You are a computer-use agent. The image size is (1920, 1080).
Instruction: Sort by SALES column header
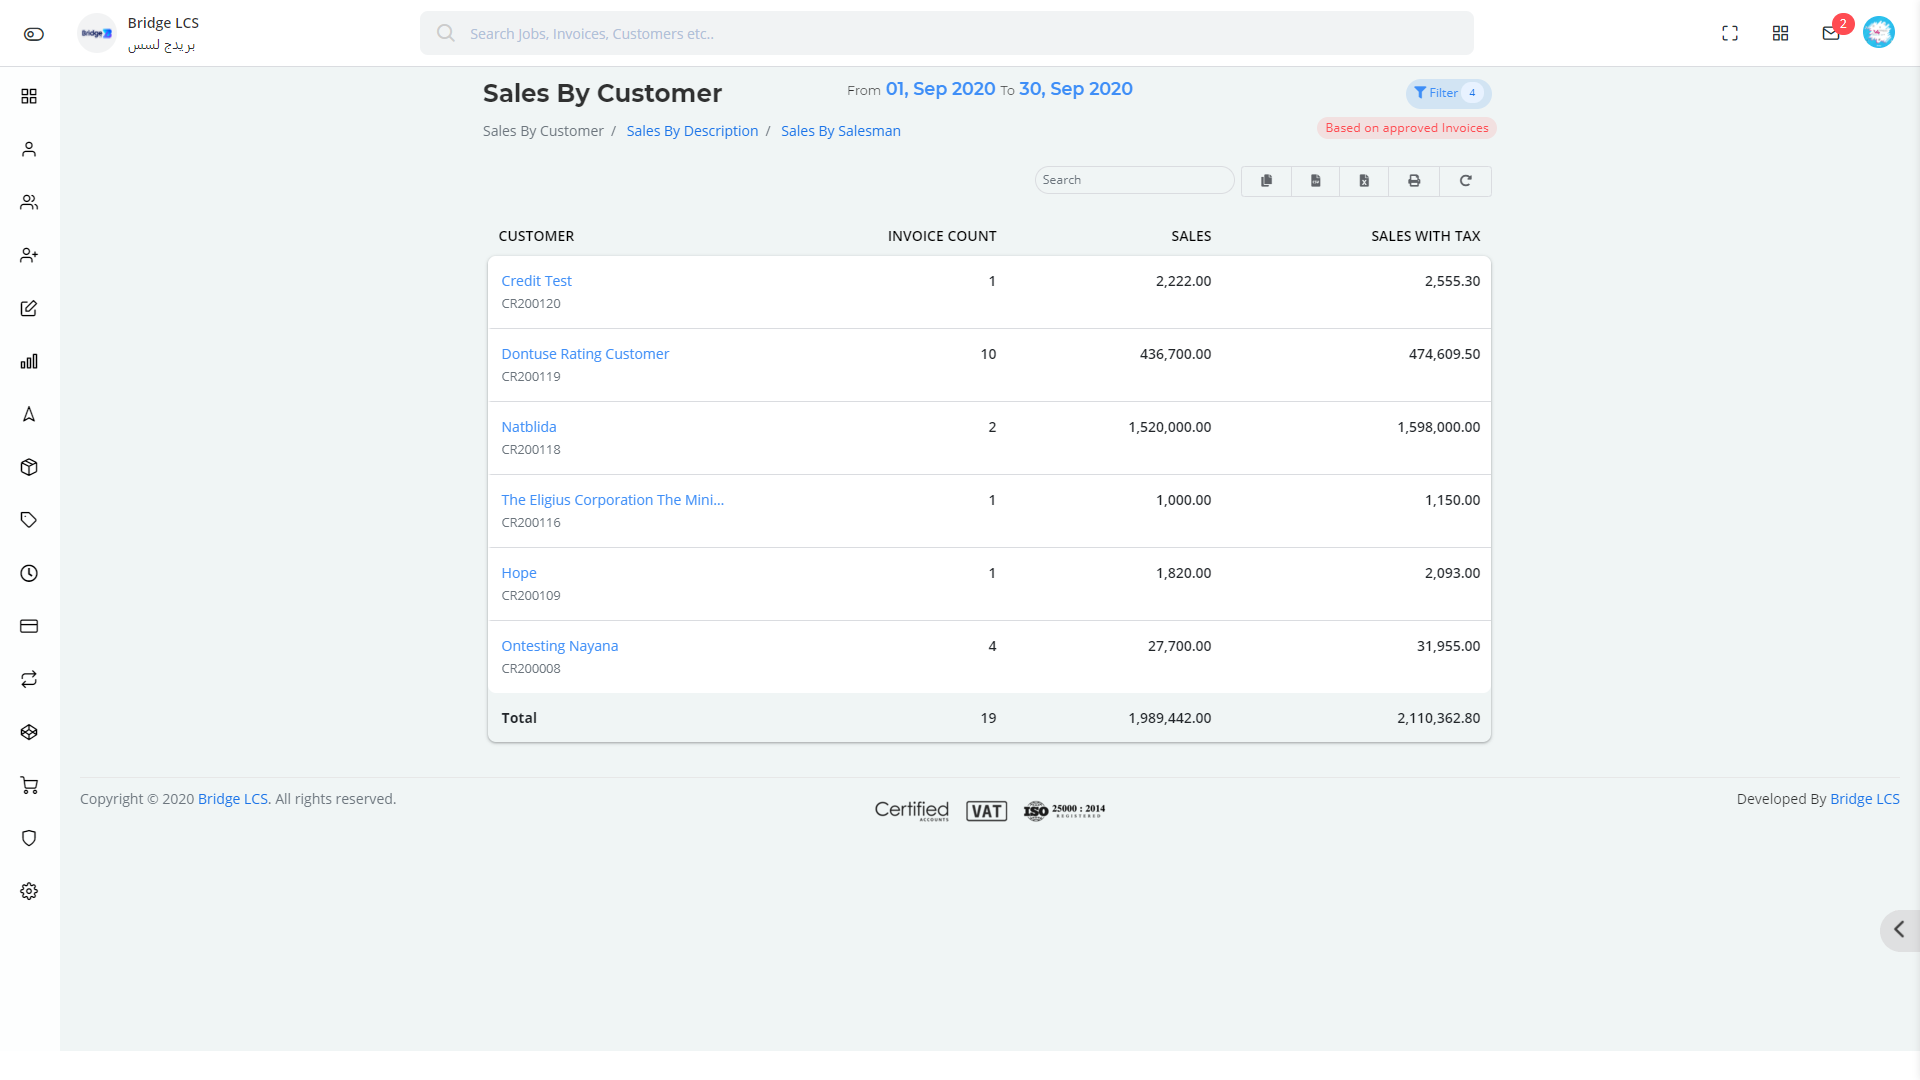[1191, 236]
